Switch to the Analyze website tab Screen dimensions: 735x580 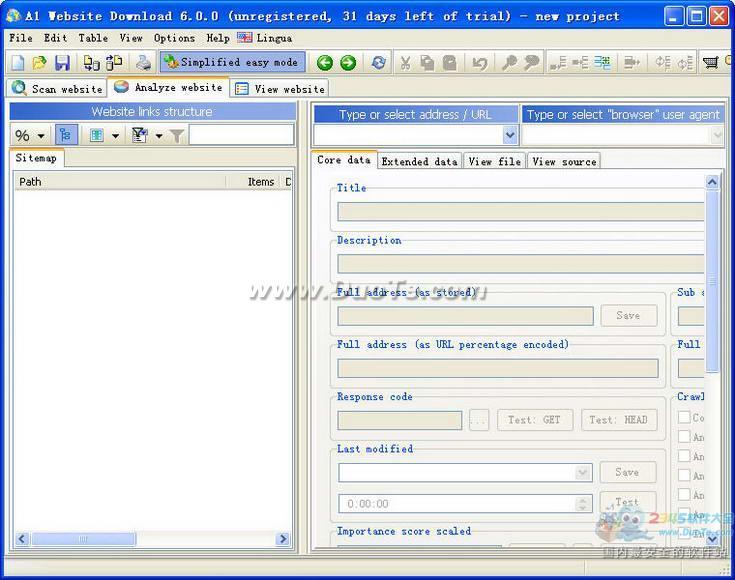(x=169, y=87)
